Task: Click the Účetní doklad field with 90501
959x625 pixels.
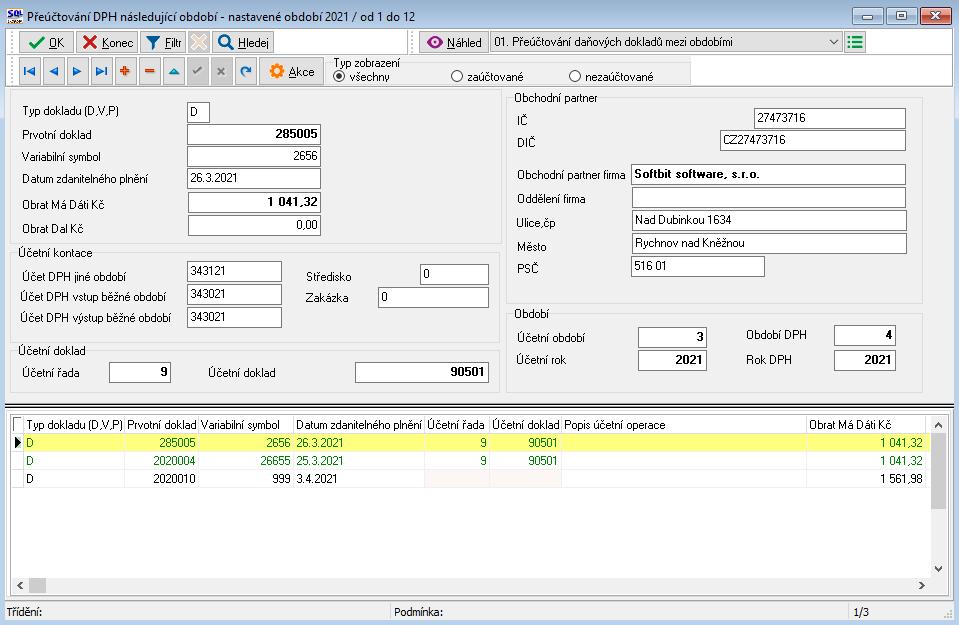Action: 422,372
